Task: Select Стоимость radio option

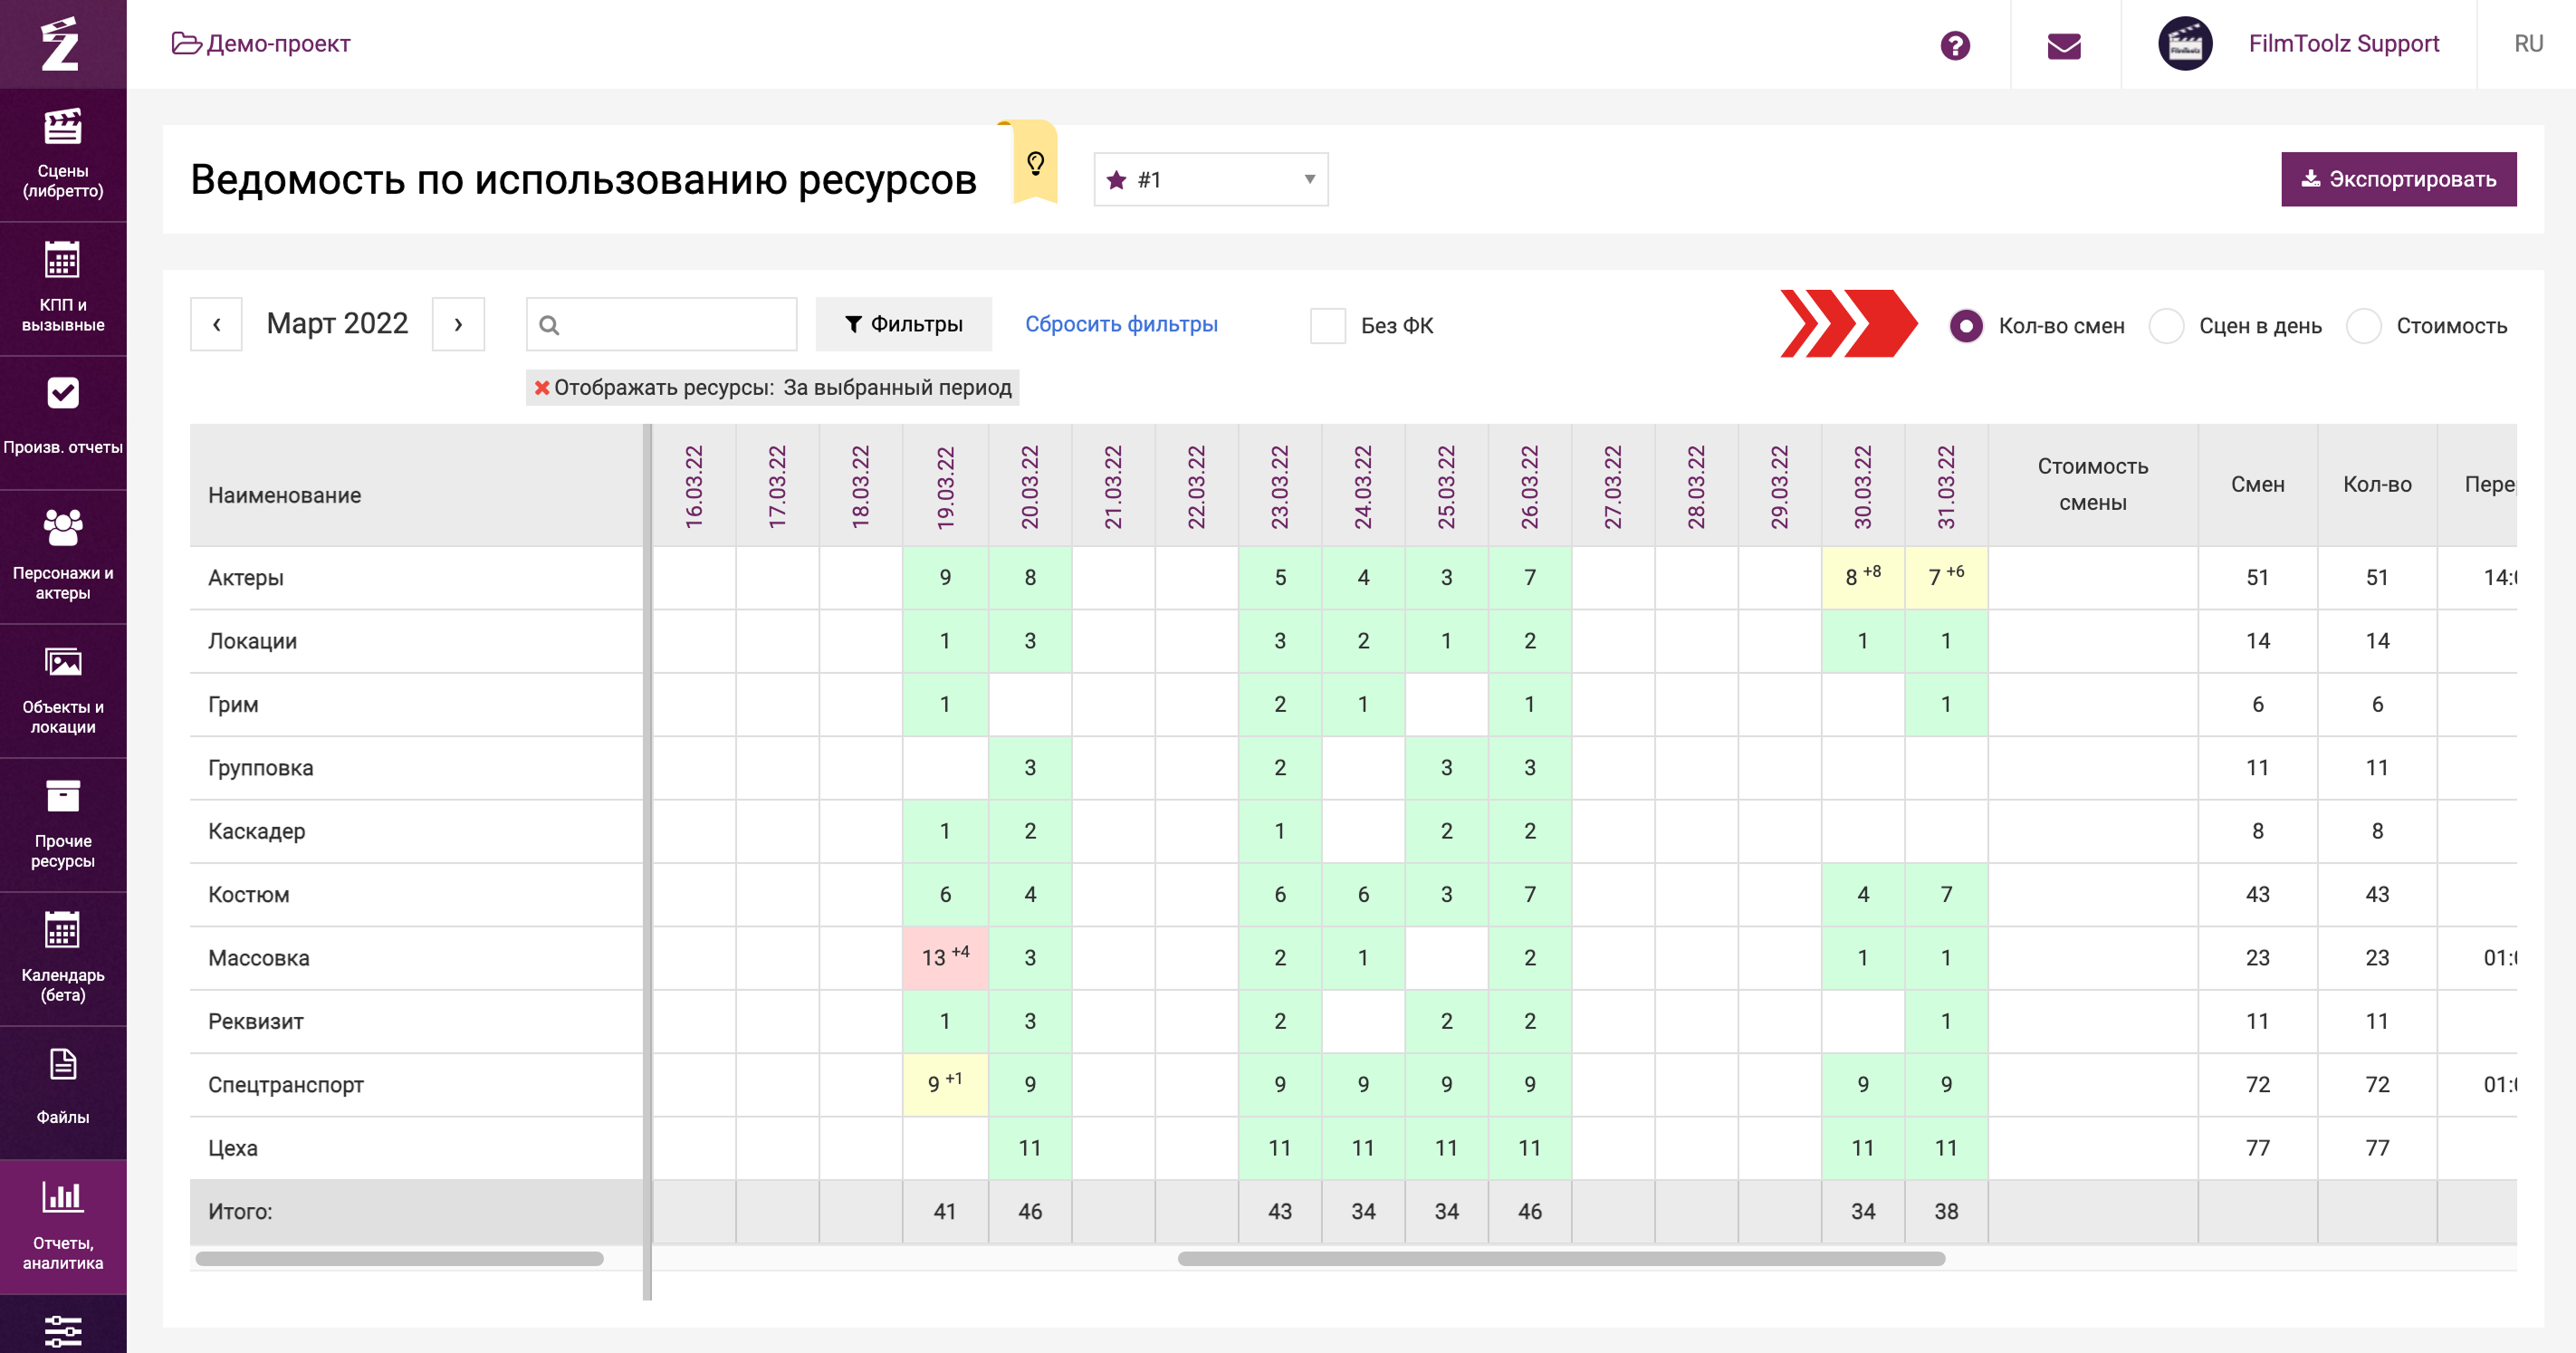Action: [2363, 326]
